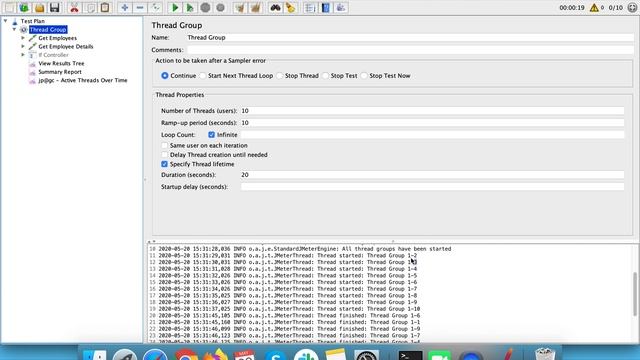Open Safari from the Dock

pos(155,354)
